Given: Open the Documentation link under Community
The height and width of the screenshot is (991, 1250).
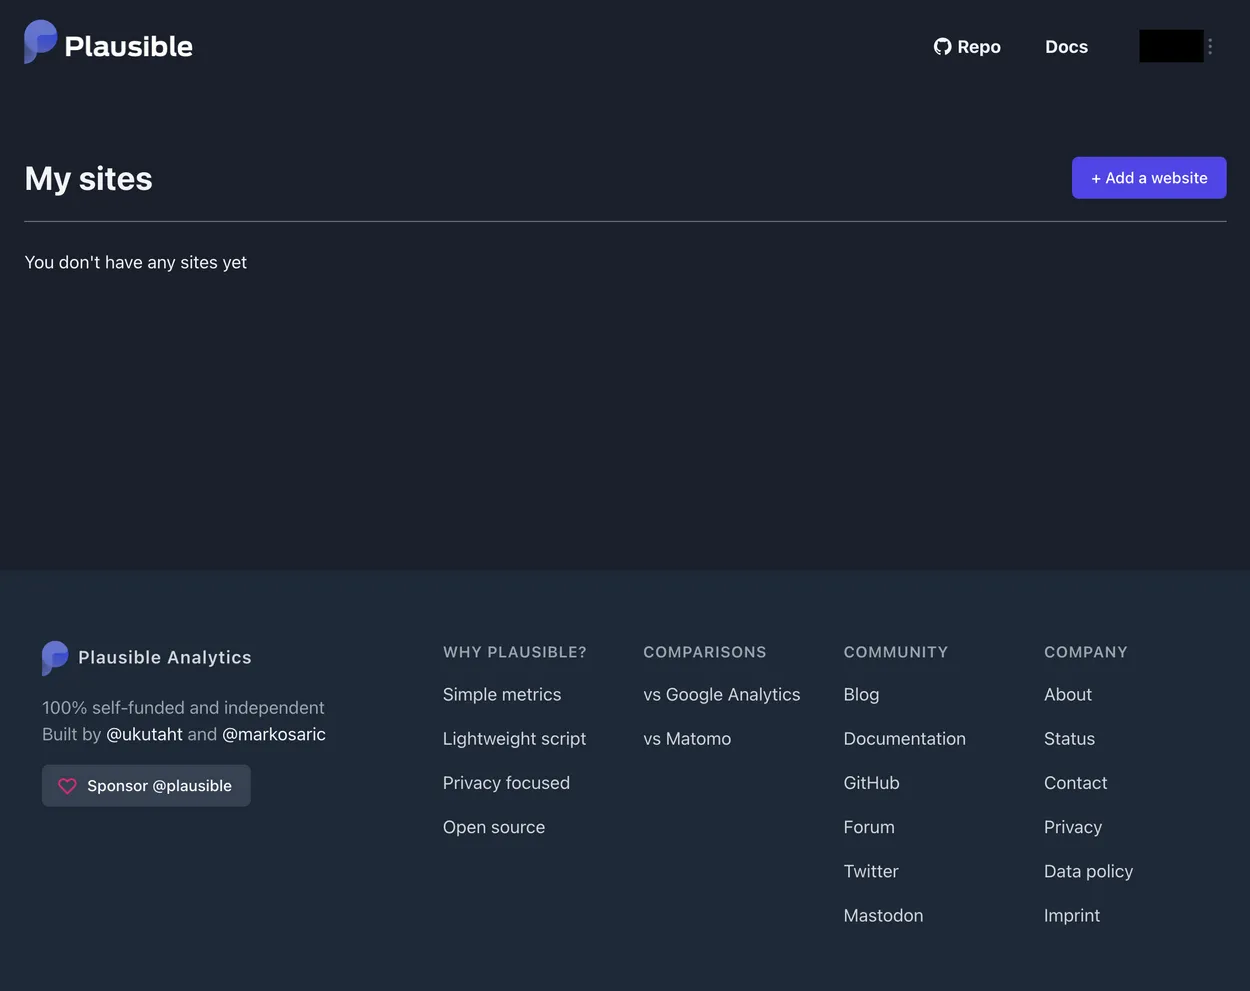Looking at the screenshot, I should pyautogui.click(x=904, y=737).
